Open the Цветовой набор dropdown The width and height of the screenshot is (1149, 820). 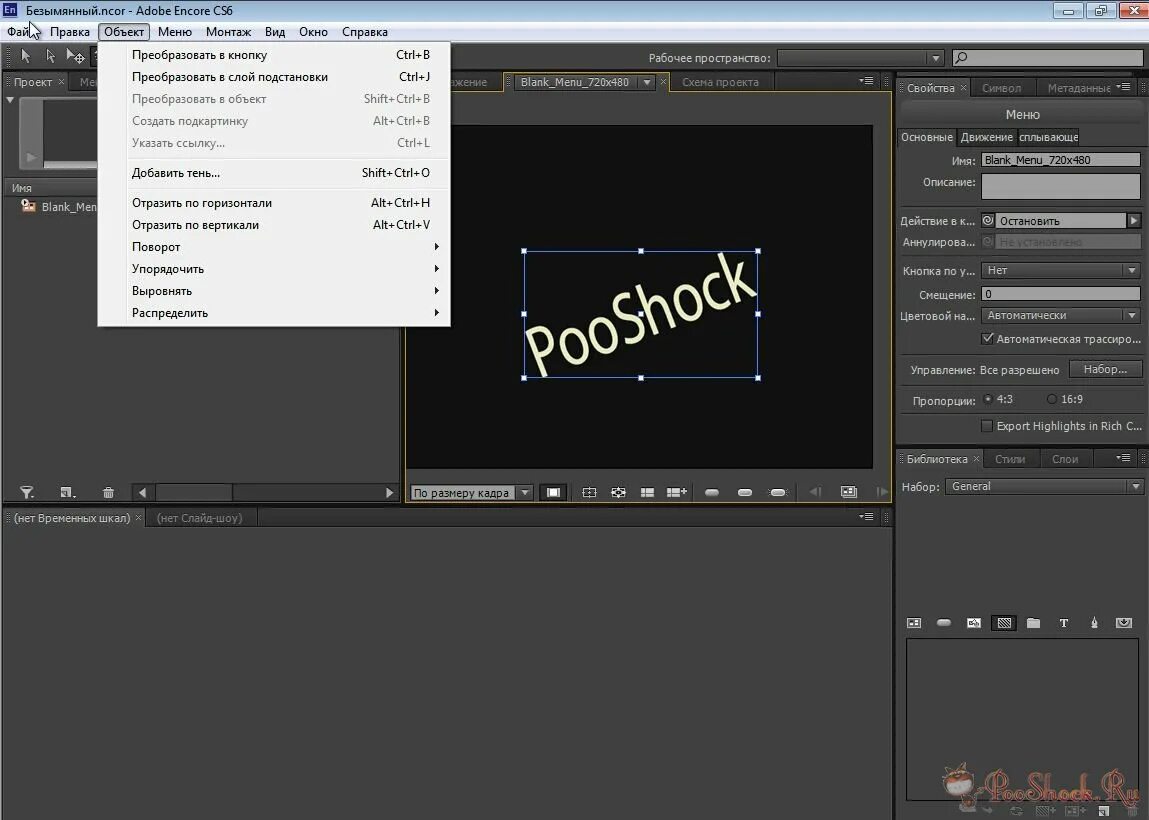point(1060,315)
